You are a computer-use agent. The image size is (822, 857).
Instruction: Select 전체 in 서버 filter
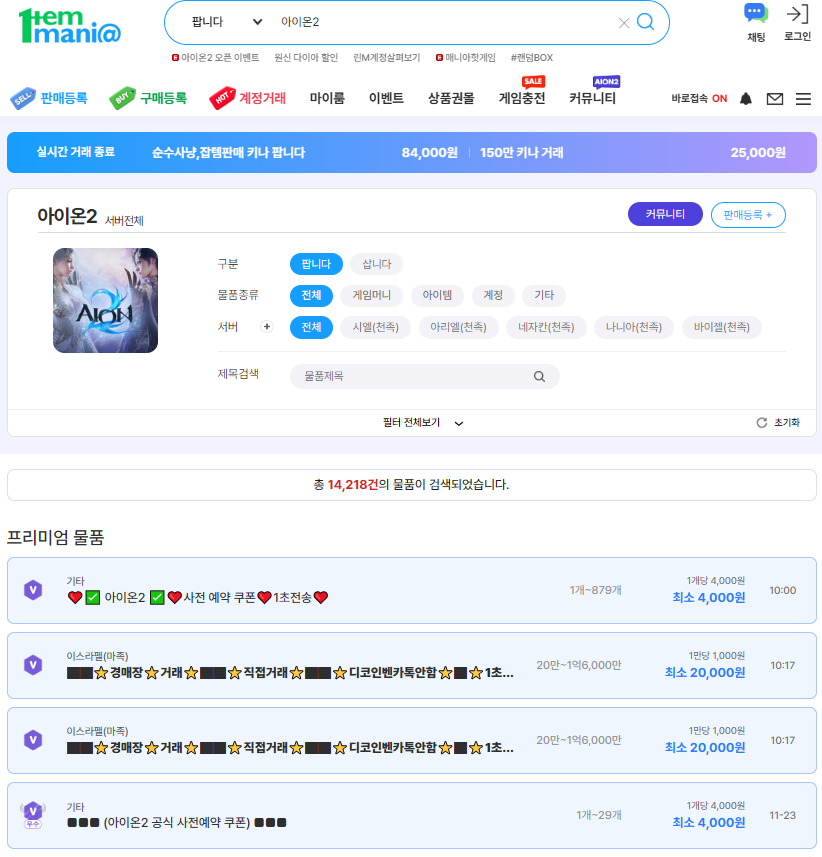click(311, 327)
